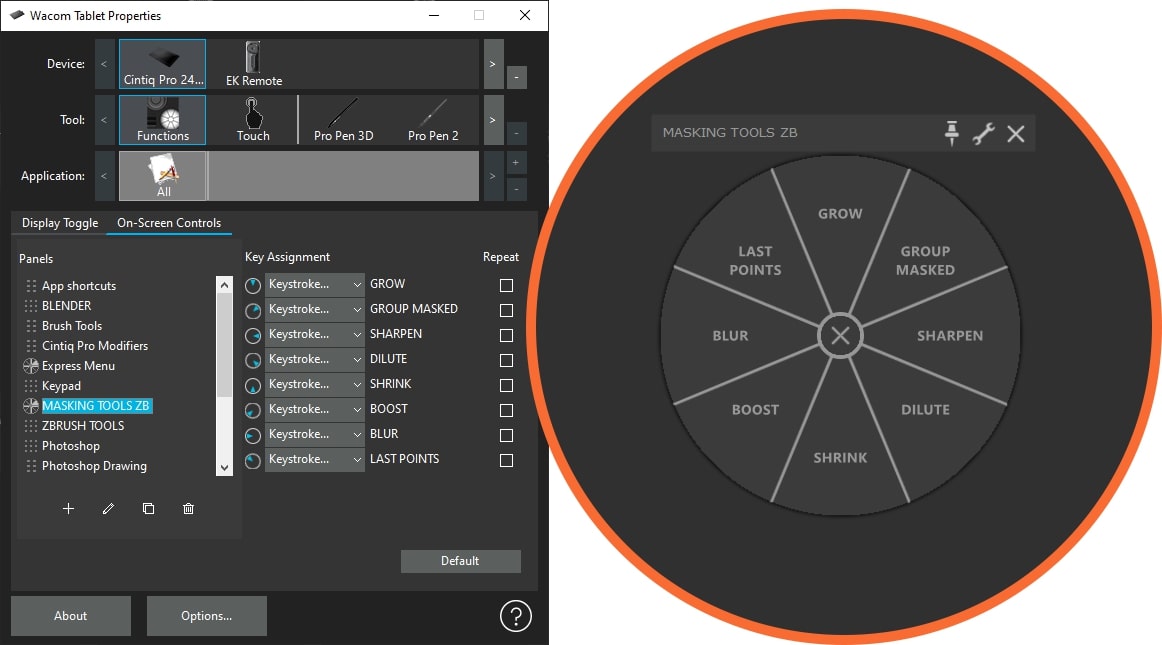
Task: Select the EK Remote device icon
Action: 253,64
